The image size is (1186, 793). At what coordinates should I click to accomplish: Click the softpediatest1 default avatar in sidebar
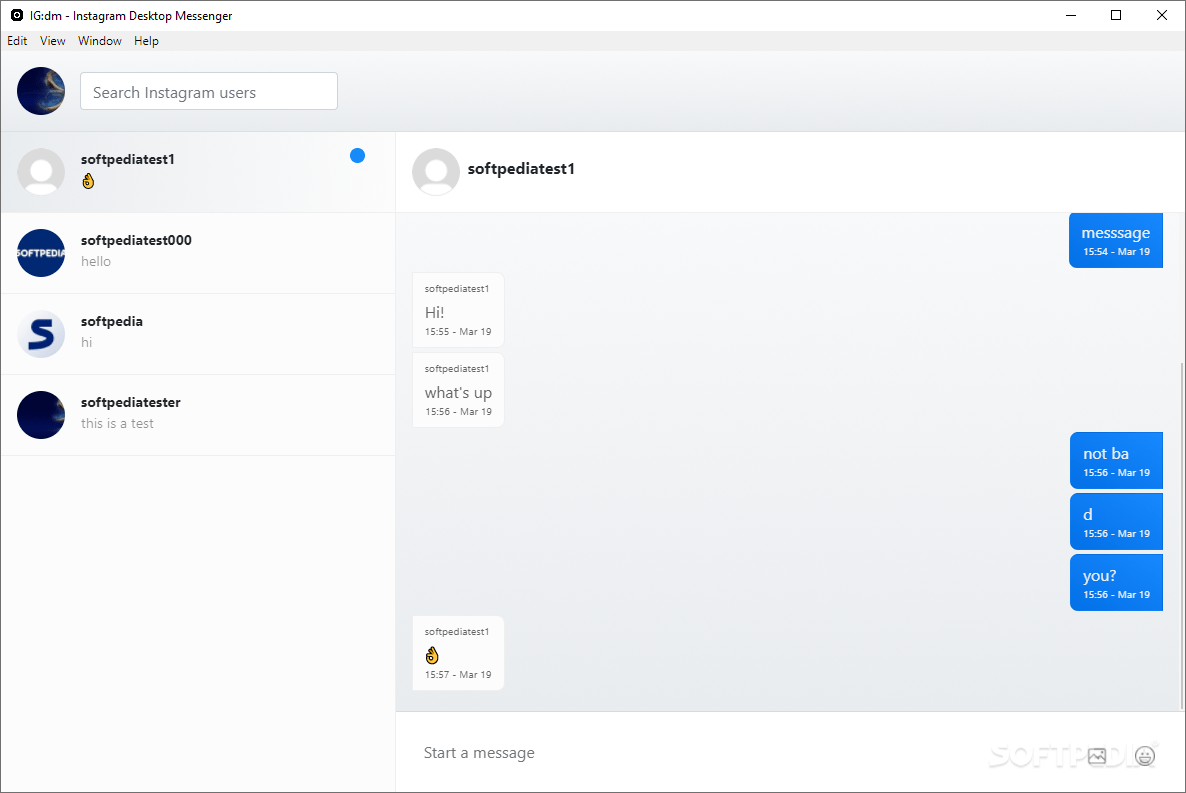[x=41, y=172]
